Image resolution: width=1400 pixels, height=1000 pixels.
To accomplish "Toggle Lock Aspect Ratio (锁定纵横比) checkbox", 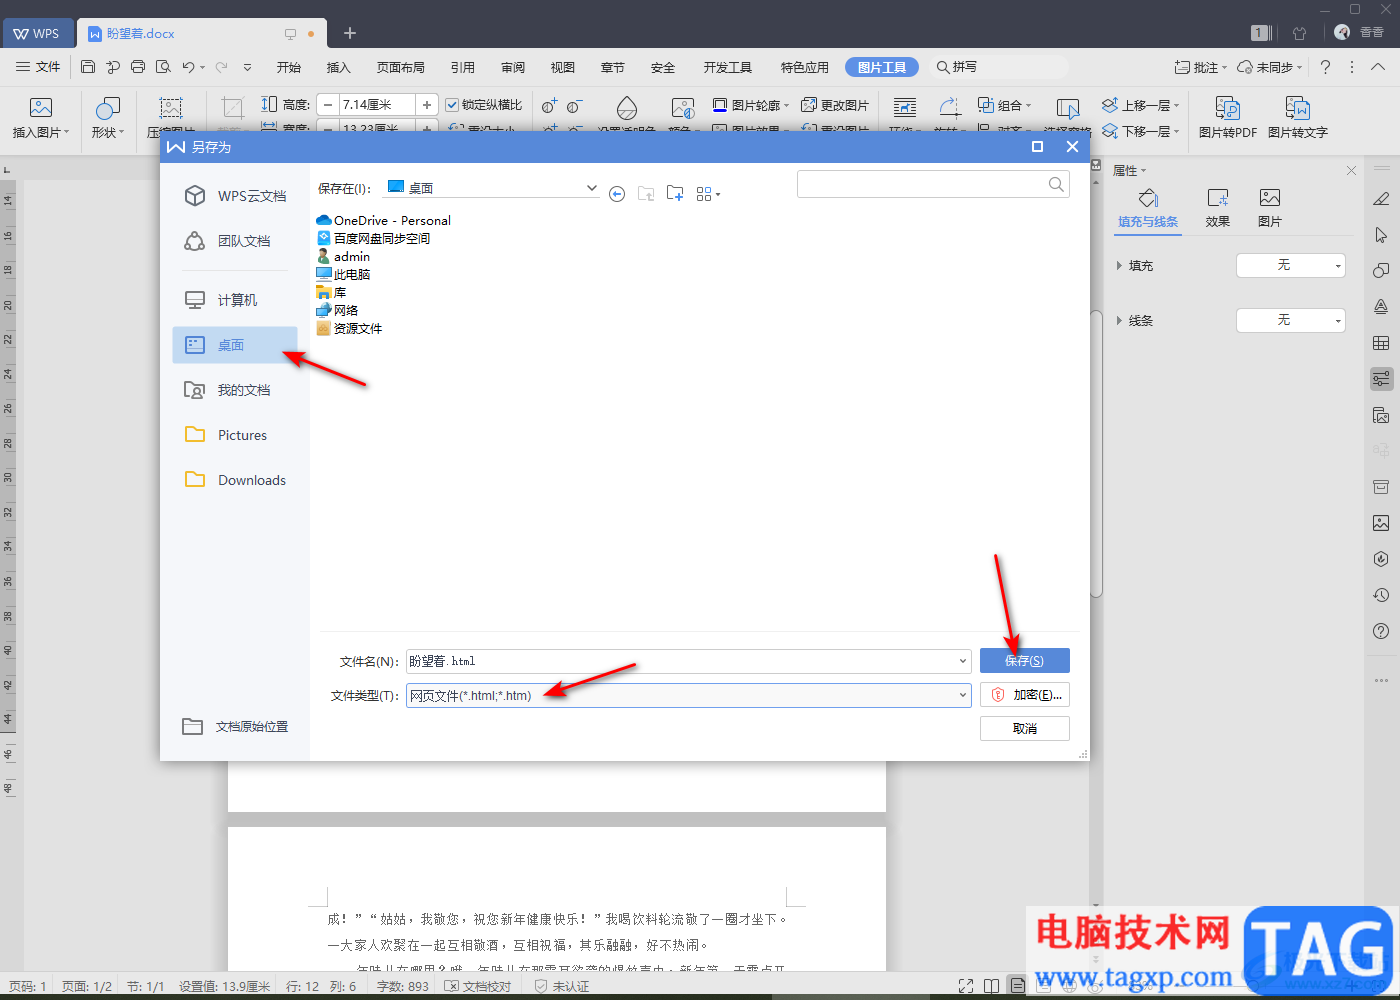I will tap(452, 105).
